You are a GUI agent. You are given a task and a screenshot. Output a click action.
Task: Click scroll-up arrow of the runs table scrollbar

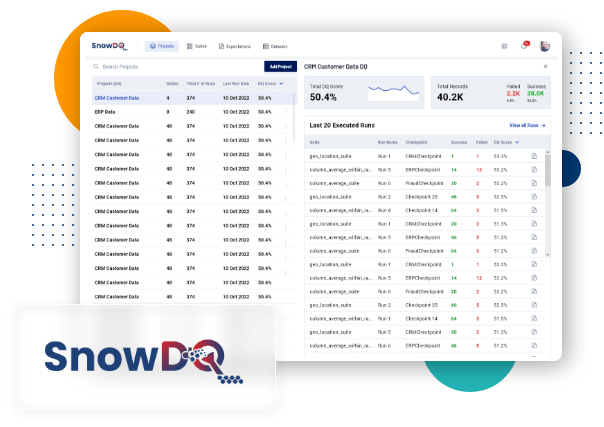[x=547, y=152]
